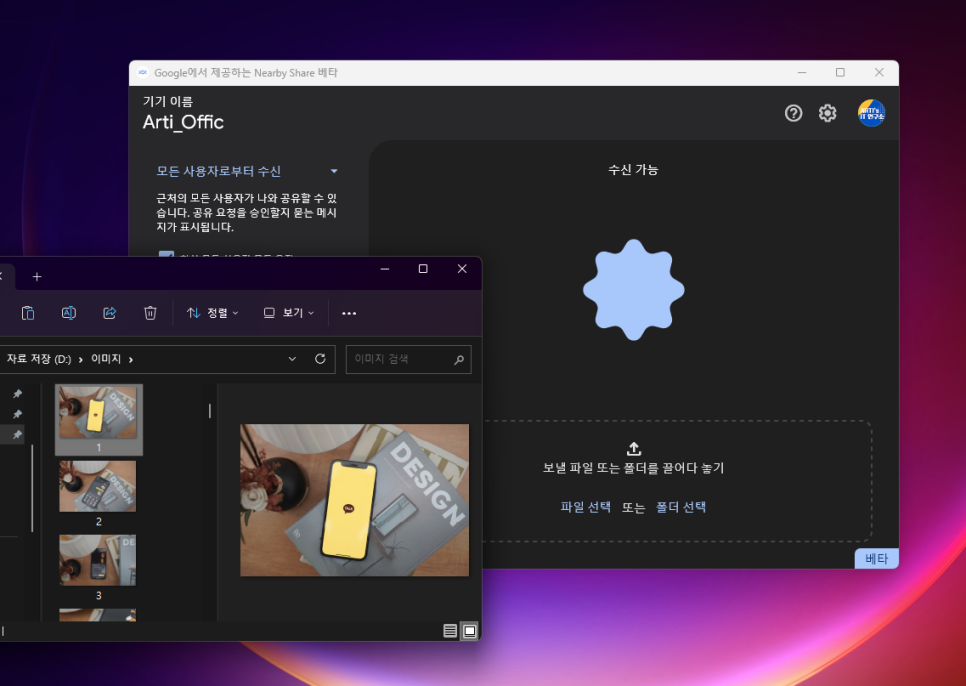The height and width of the screenshot is (686, 966).
Task: Expand chevron after 이미지 breadcrumb
Action: pyautogui.click(x=131, y=360)
